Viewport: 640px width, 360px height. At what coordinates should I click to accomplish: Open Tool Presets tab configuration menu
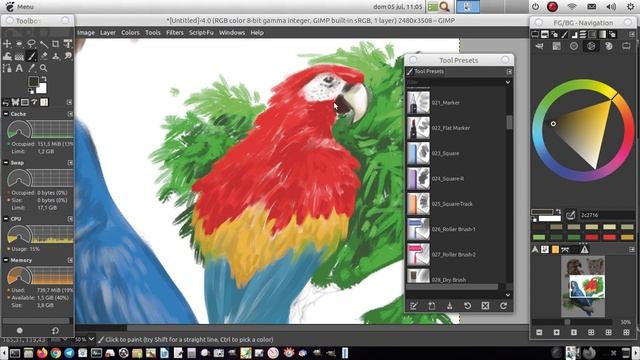[x=509, y=71]
